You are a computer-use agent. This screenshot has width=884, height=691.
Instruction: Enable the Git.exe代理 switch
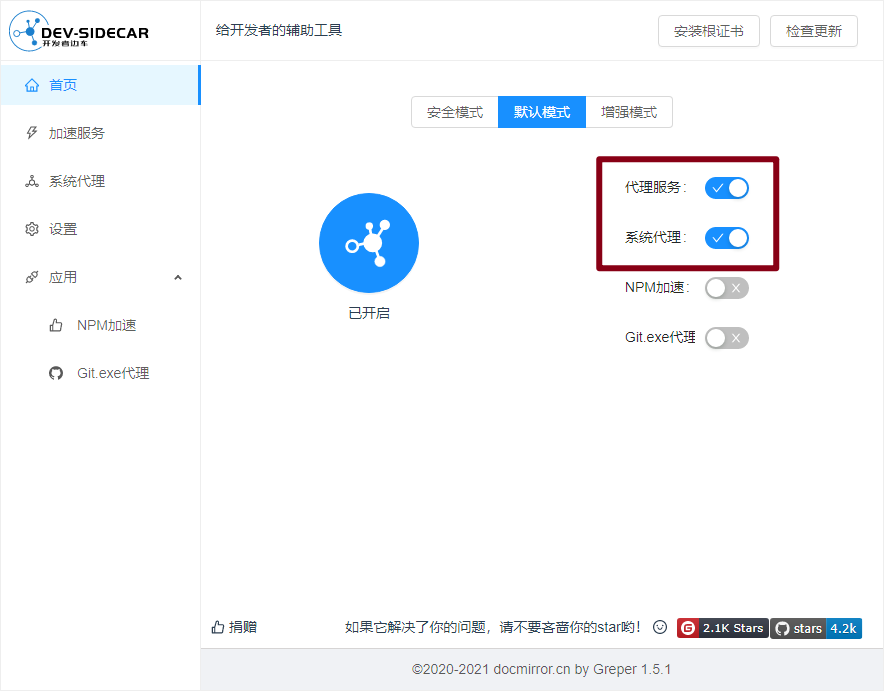726,338
